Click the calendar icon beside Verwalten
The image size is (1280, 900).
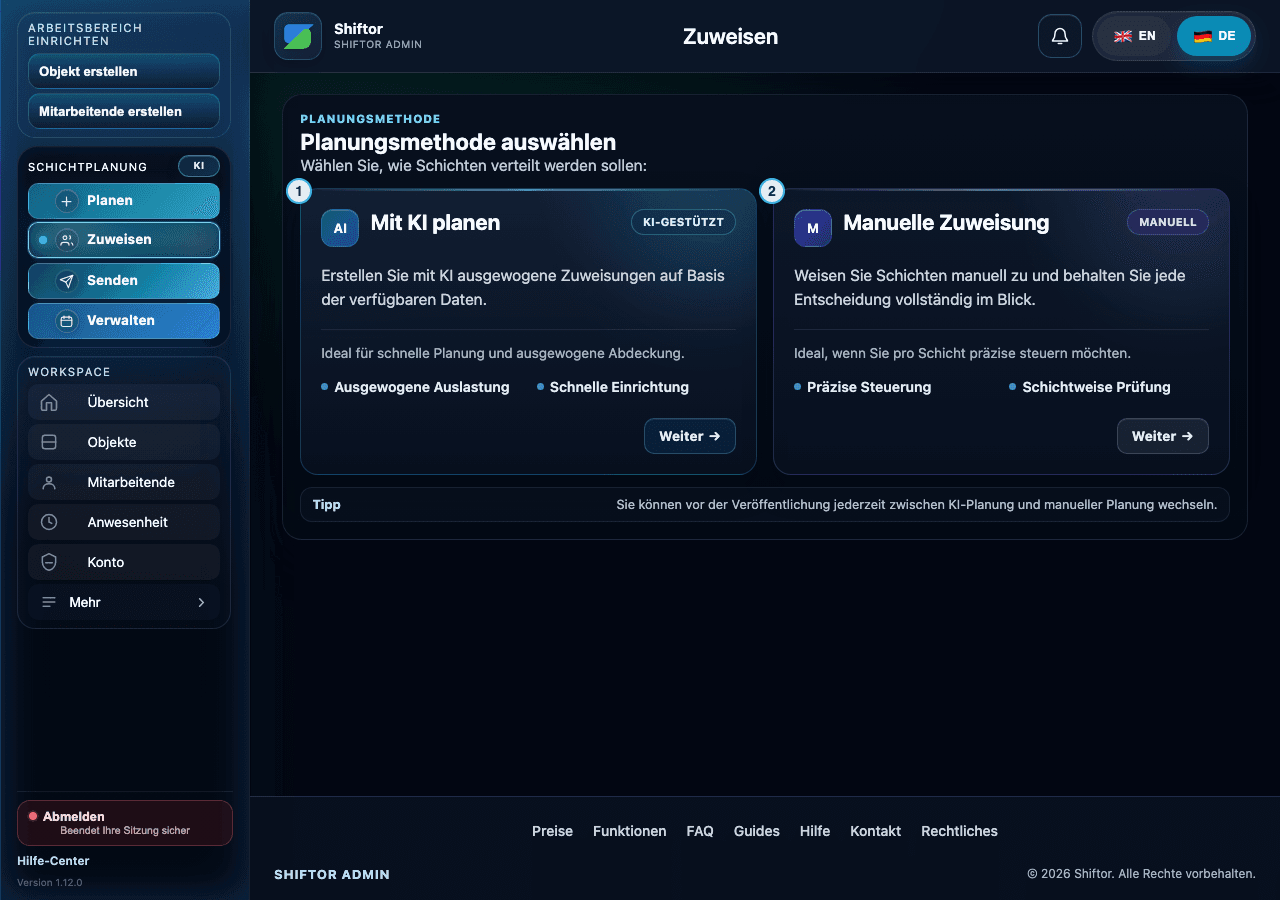coord(67,321)
